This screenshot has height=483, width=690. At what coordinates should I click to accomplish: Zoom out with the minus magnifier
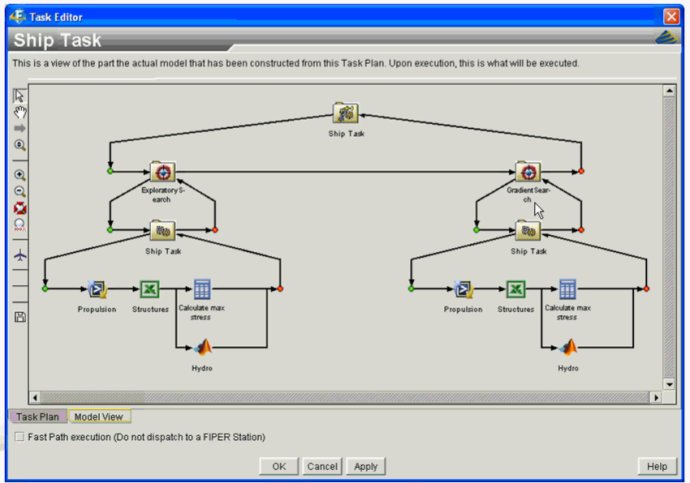(20, 191)
